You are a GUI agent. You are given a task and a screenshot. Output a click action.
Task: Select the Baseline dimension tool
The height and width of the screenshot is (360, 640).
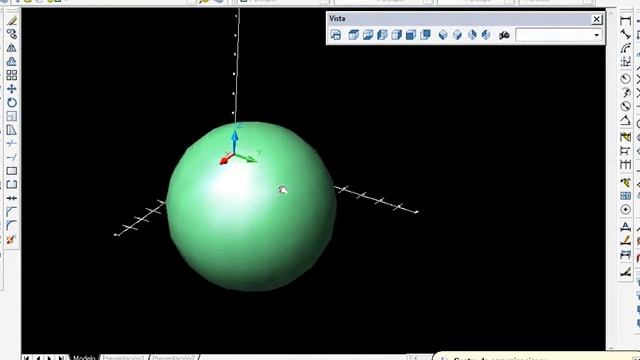tap(625, 151)
